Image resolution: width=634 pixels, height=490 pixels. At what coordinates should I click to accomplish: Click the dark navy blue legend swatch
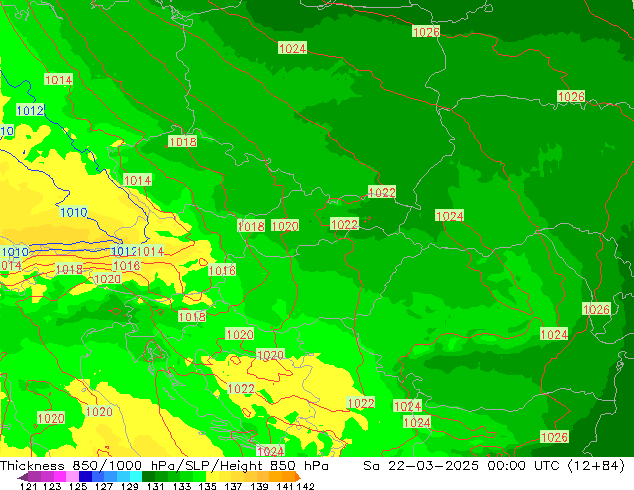[x=85, y=477]
